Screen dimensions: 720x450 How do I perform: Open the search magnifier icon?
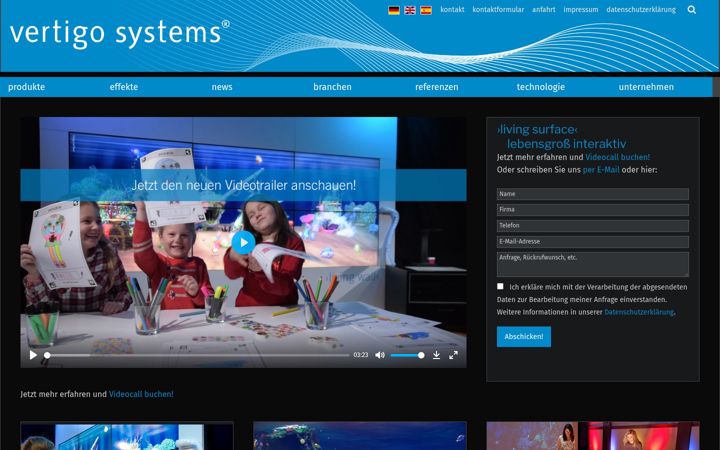692,10
